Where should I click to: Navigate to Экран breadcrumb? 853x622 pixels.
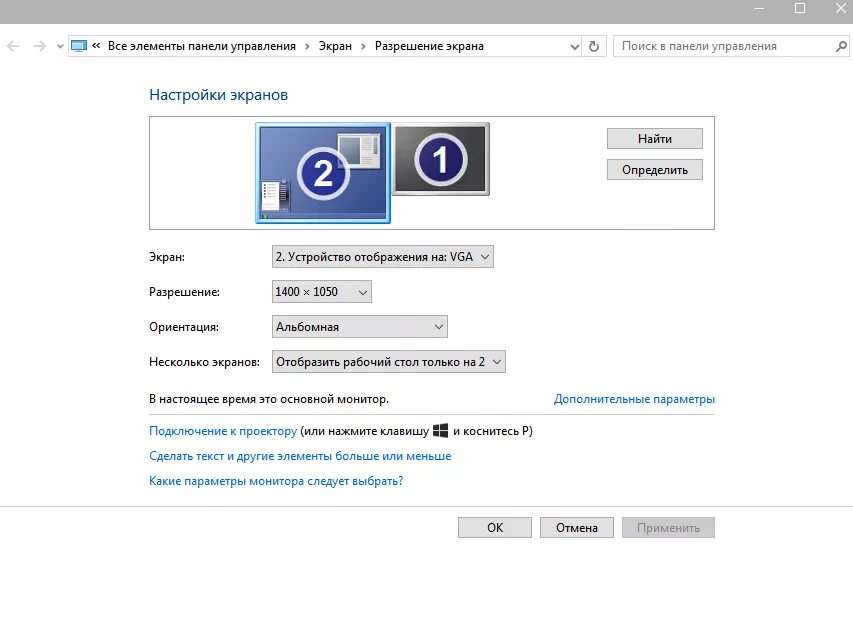pyautogui.click(x=335, y=46)
